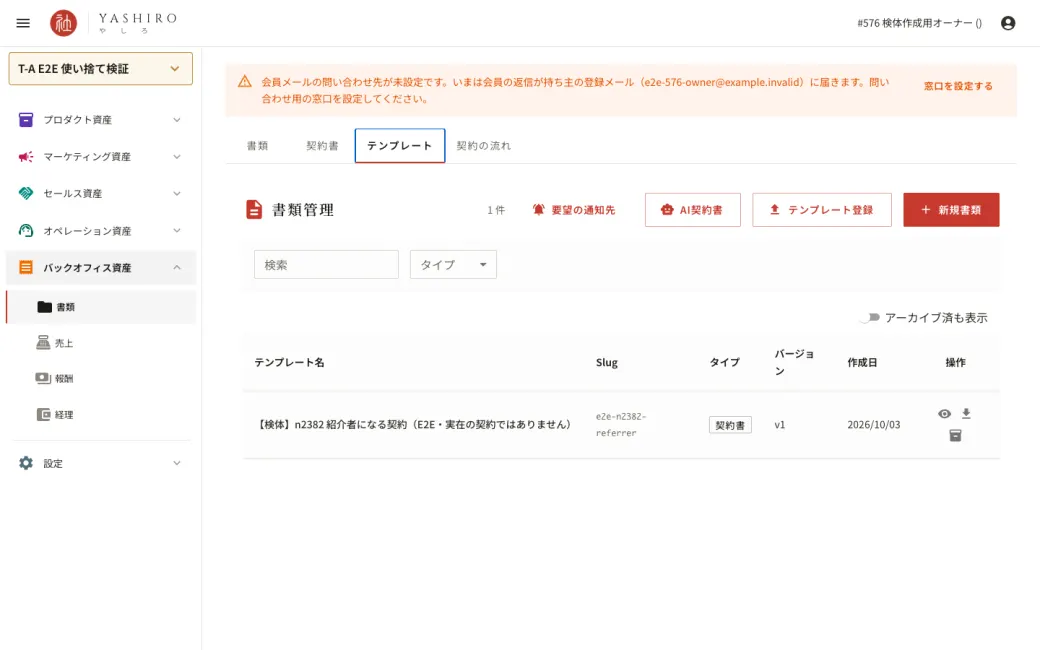Screen dimensions: 1040x650
Task: Click the red document icon by 書類管理
Action: click(254, 210)
